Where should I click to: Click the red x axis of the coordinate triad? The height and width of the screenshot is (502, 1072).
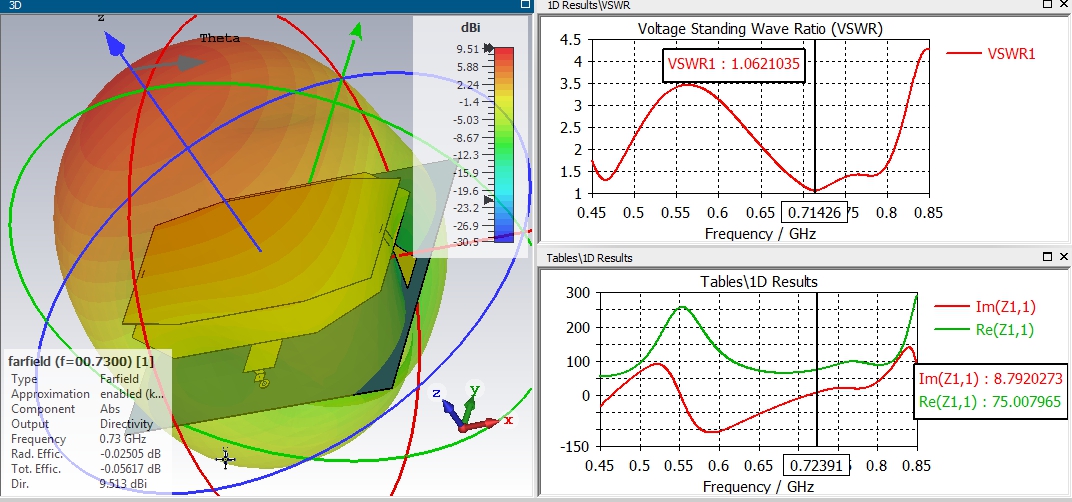tap(484, 424)
